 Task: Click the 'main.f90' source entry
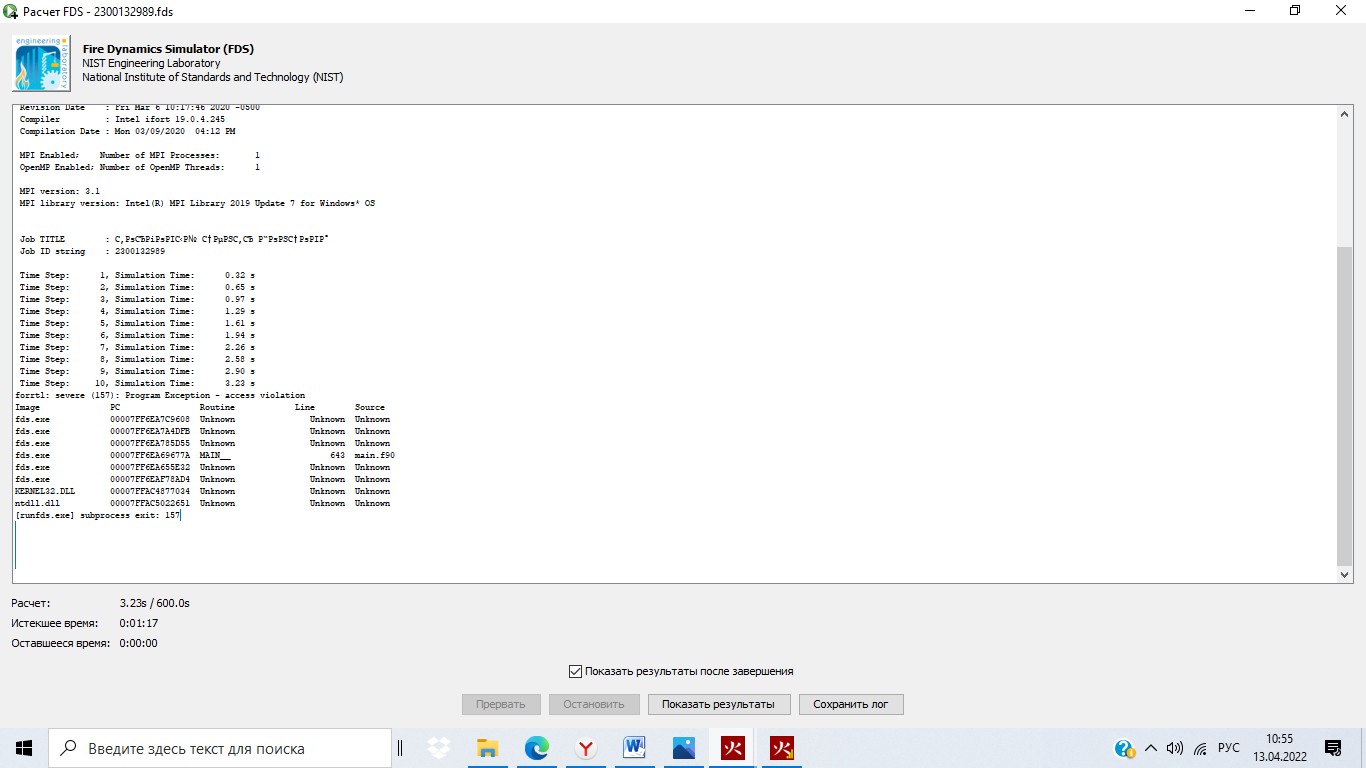[x=375, y=455]
